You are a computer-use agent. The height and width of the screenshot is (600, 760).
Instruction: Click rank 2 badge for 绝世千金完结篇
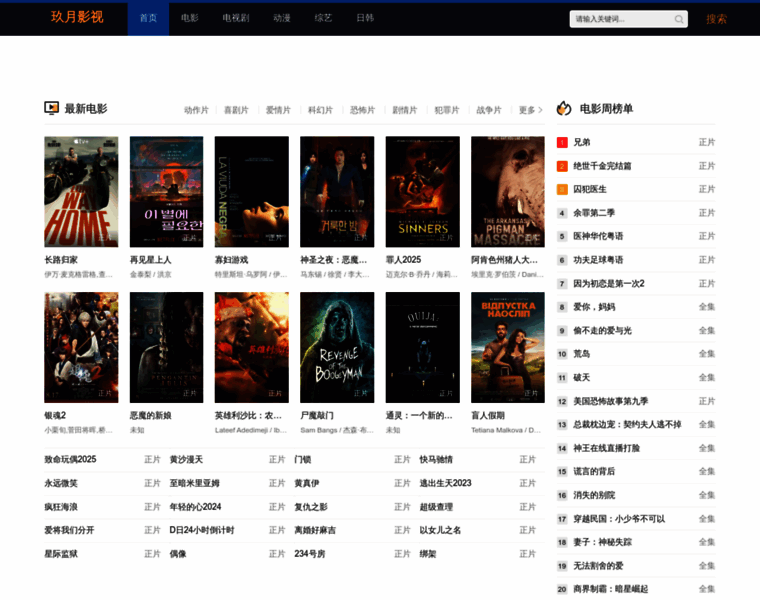pyautogui.click(x=562, y=166)
